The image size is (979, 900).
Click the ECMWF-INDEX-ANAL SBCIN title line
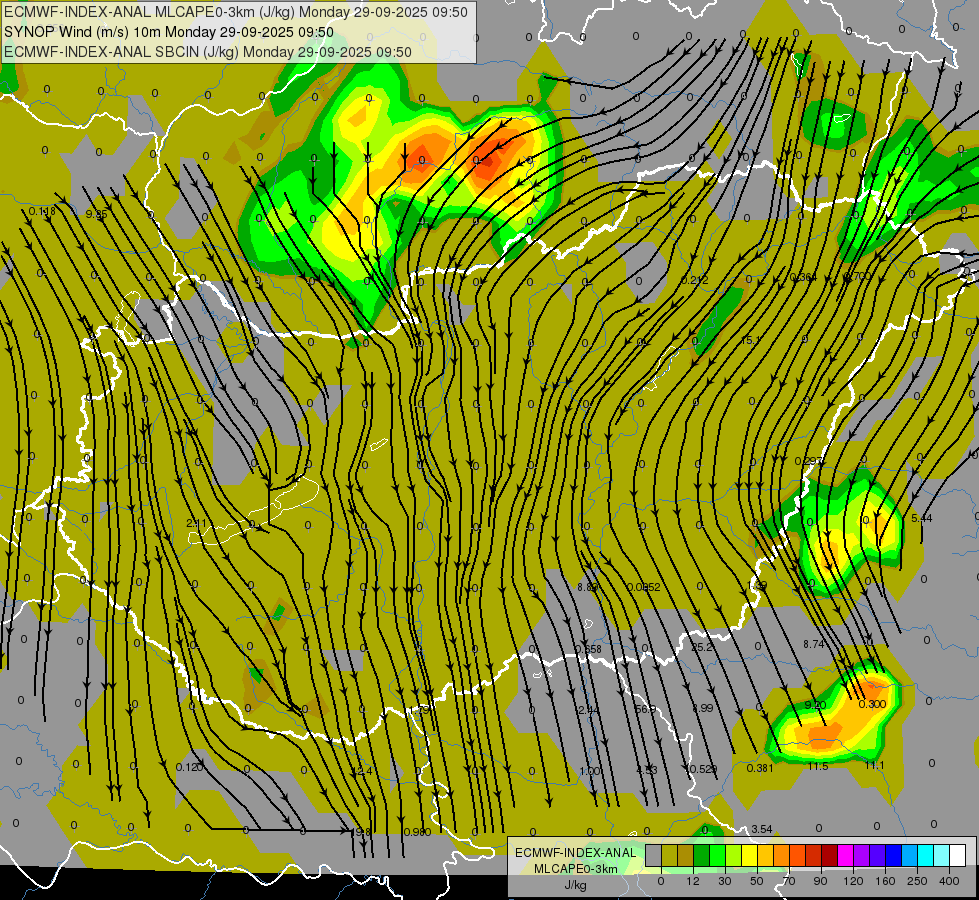pyautogui.click(x=207, y=52)
